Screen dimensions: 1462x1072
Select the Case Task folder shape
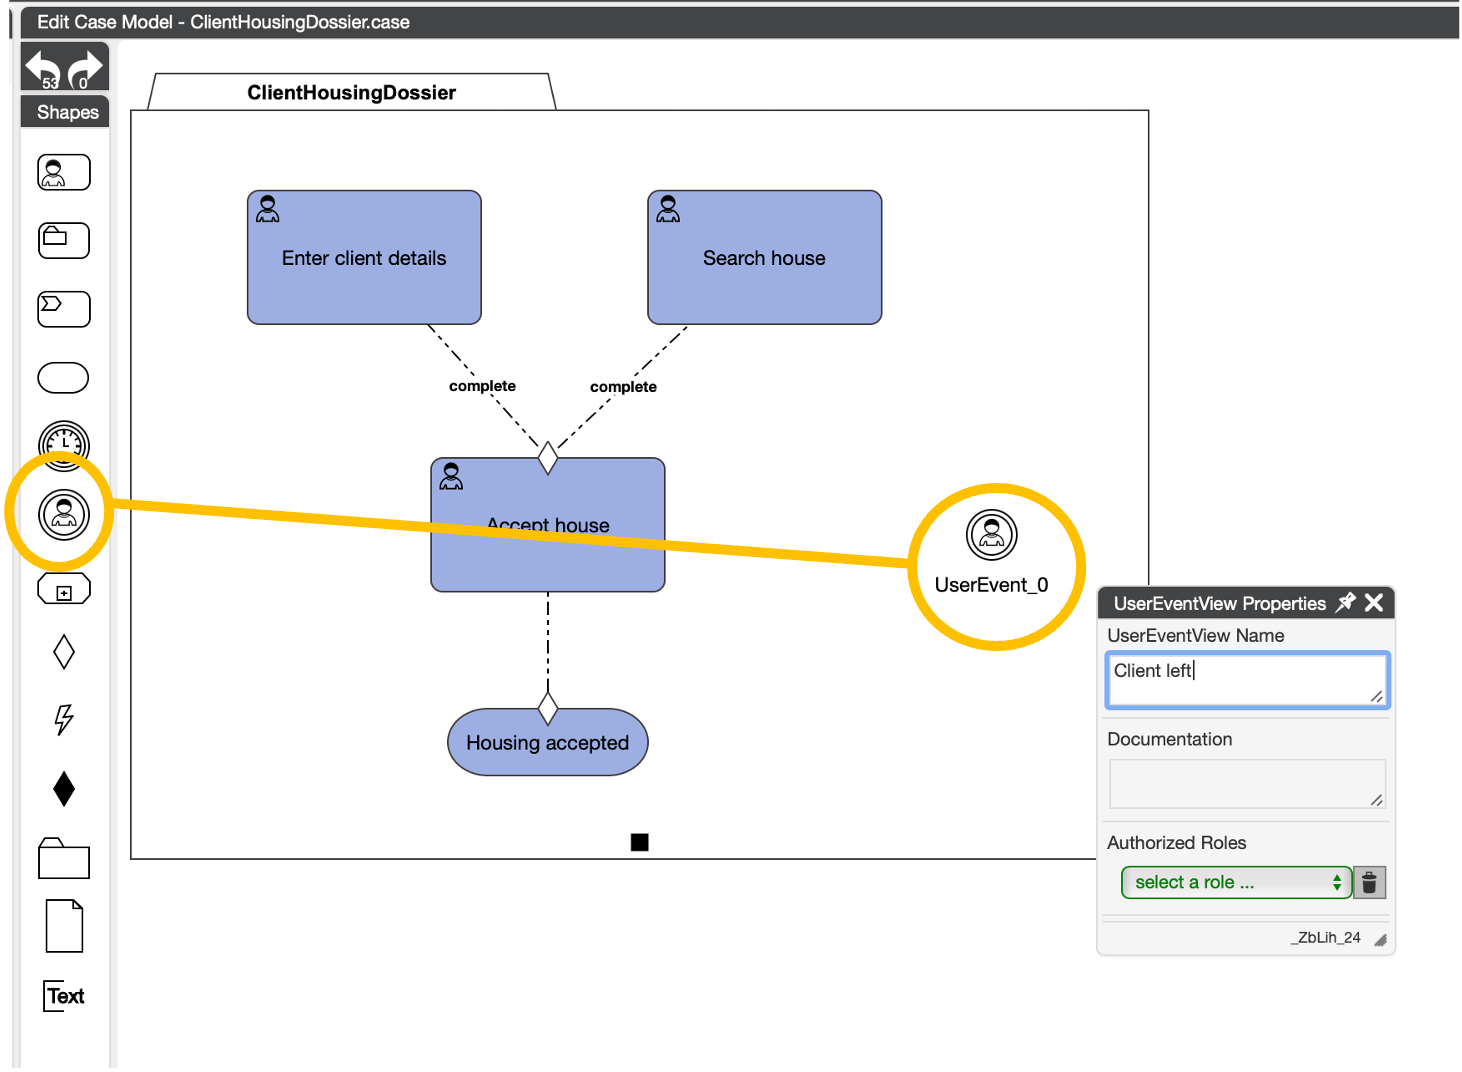64,241
